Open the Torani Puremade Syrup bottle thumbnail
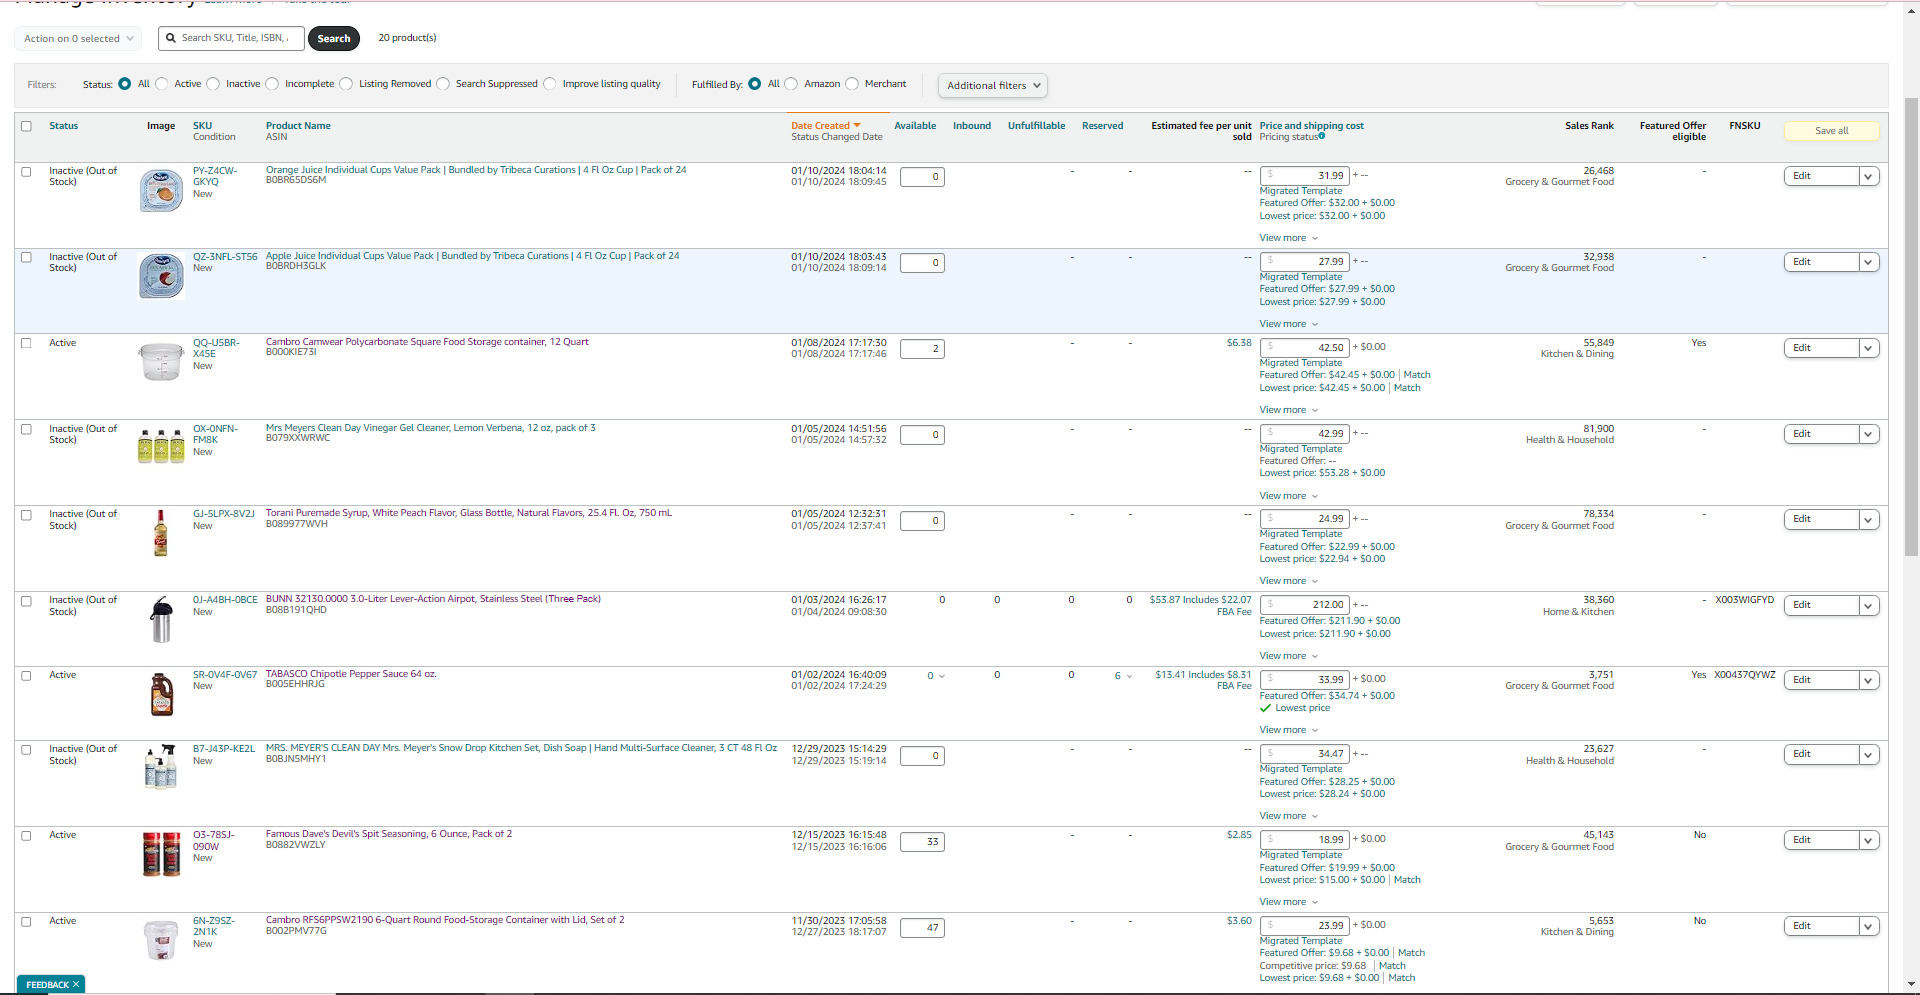 160,533
